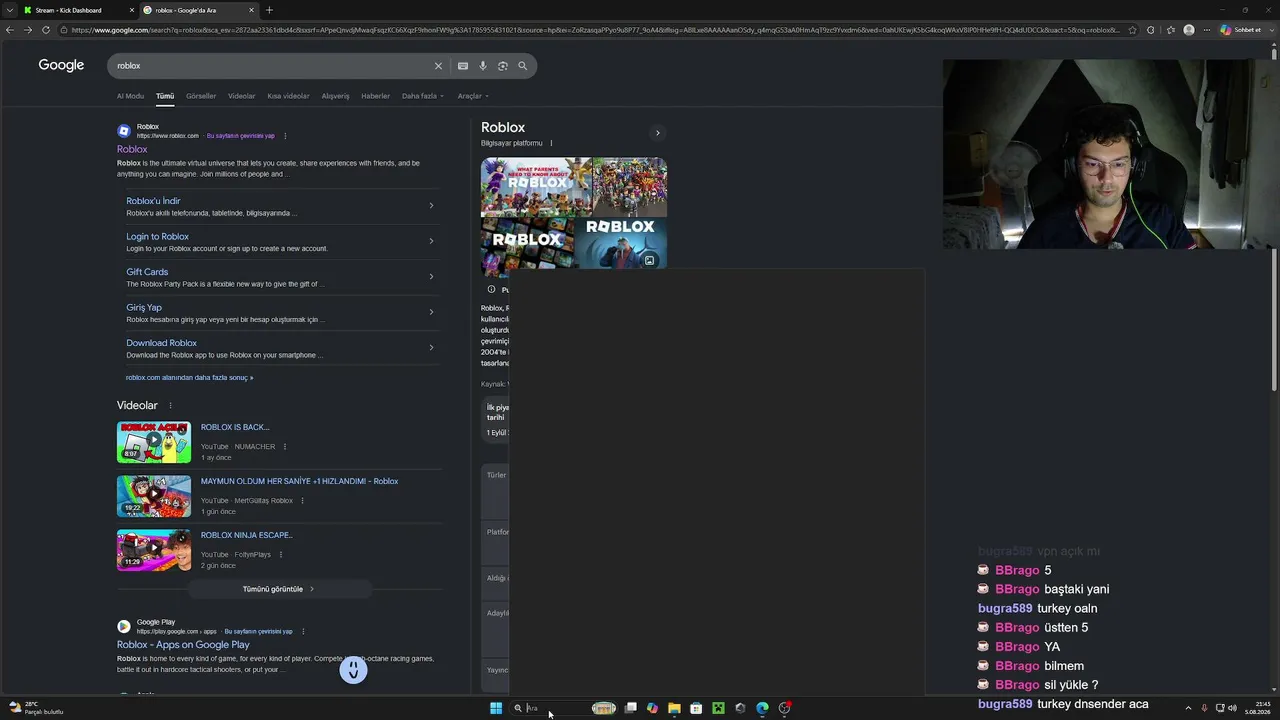Start voice search with the microphone
1280x720 pixels.
483,66
